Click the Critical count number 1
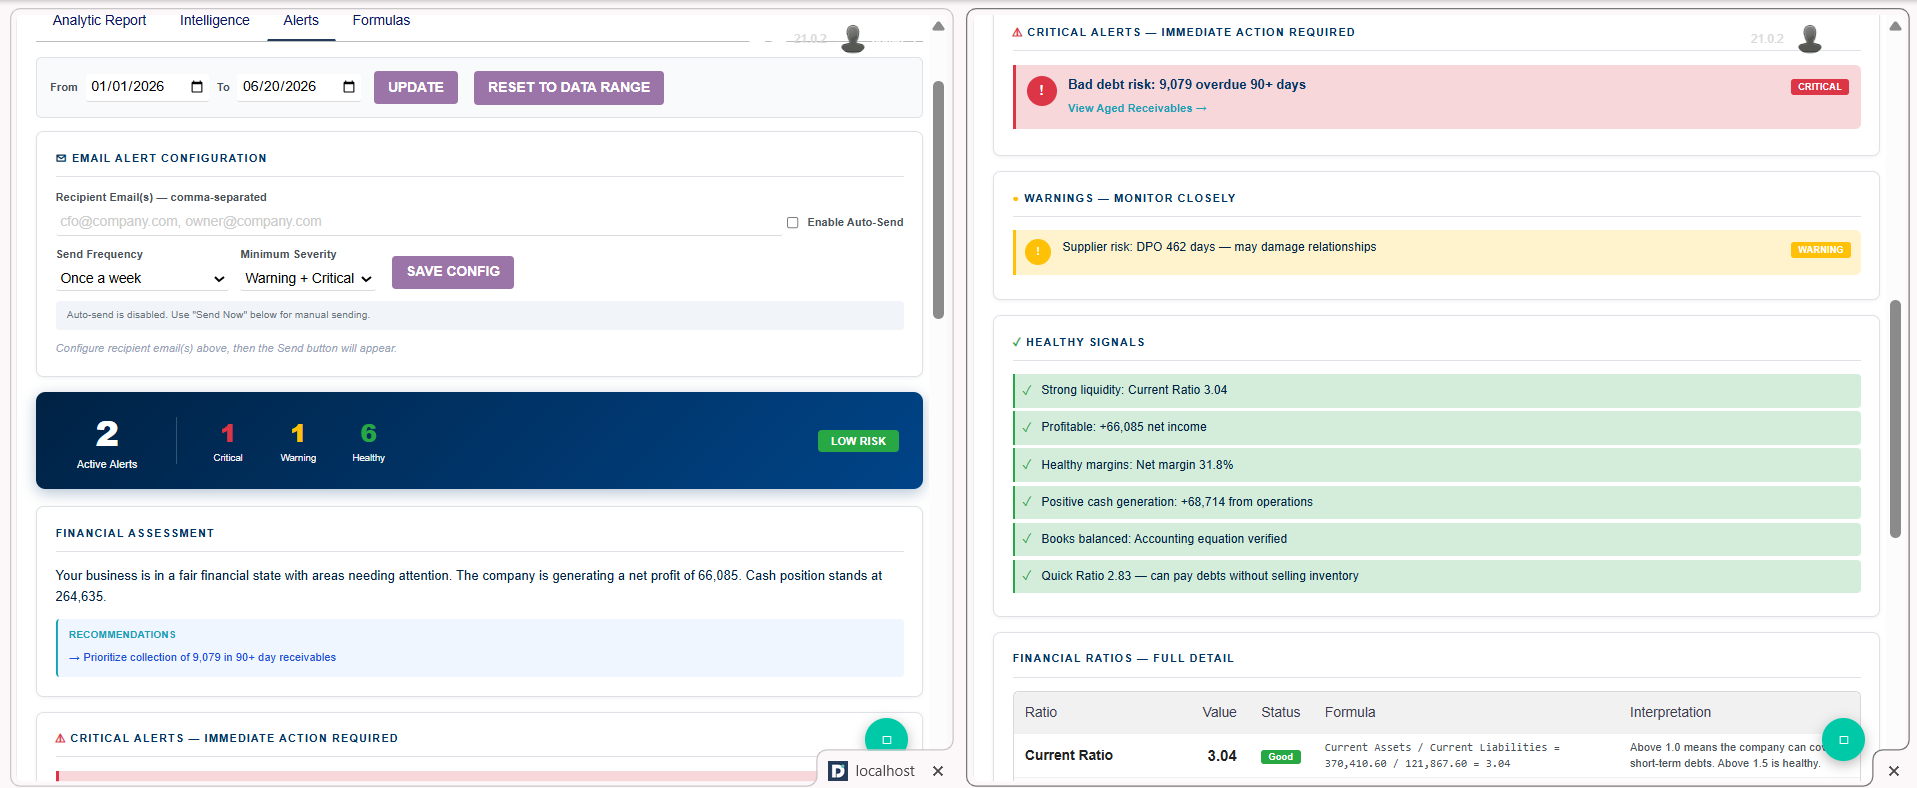 click(228, 433)
